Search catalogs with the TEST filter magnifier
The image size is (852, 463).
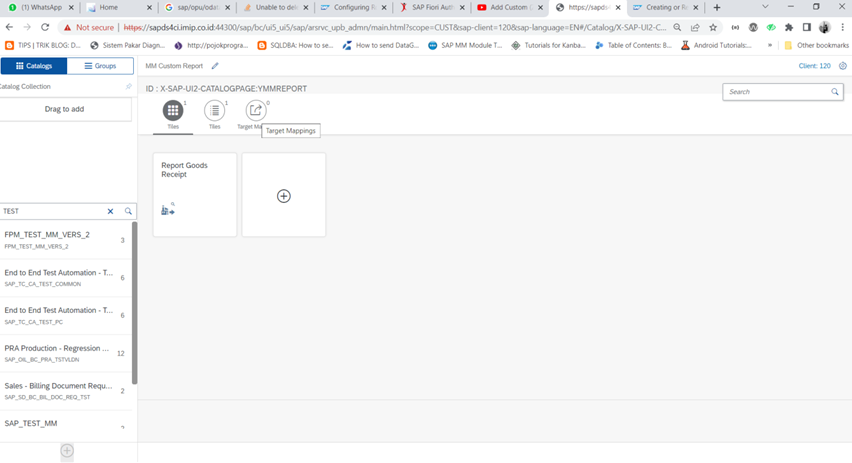(128, 211)
